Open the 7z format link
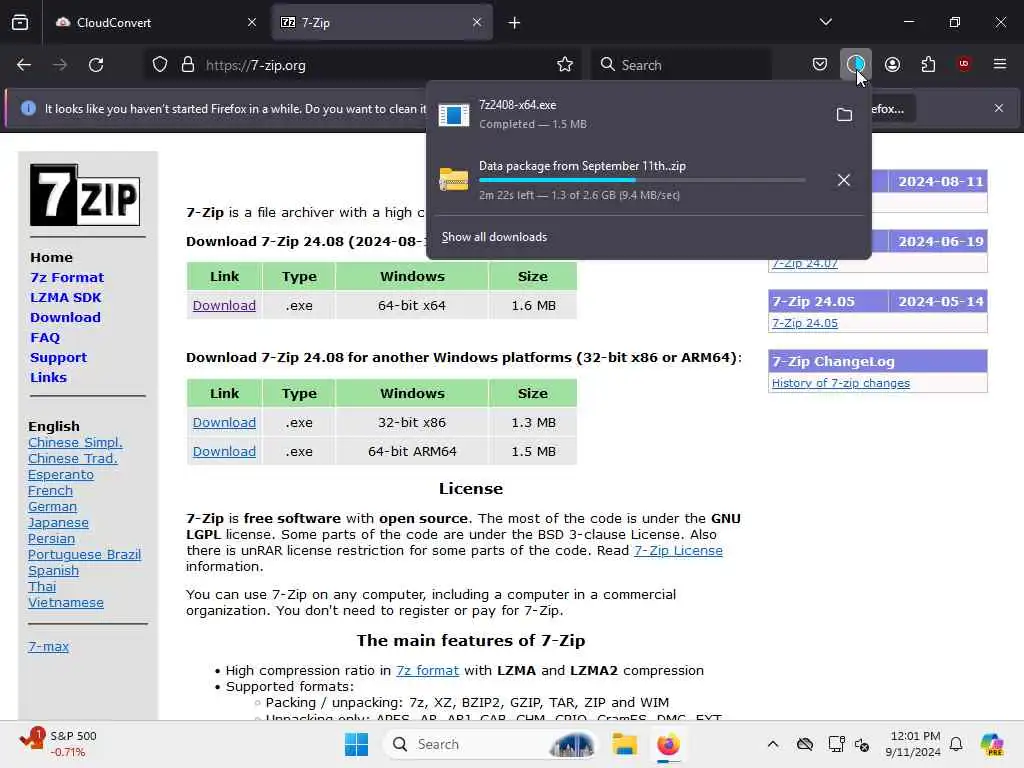 click(427, 671)
